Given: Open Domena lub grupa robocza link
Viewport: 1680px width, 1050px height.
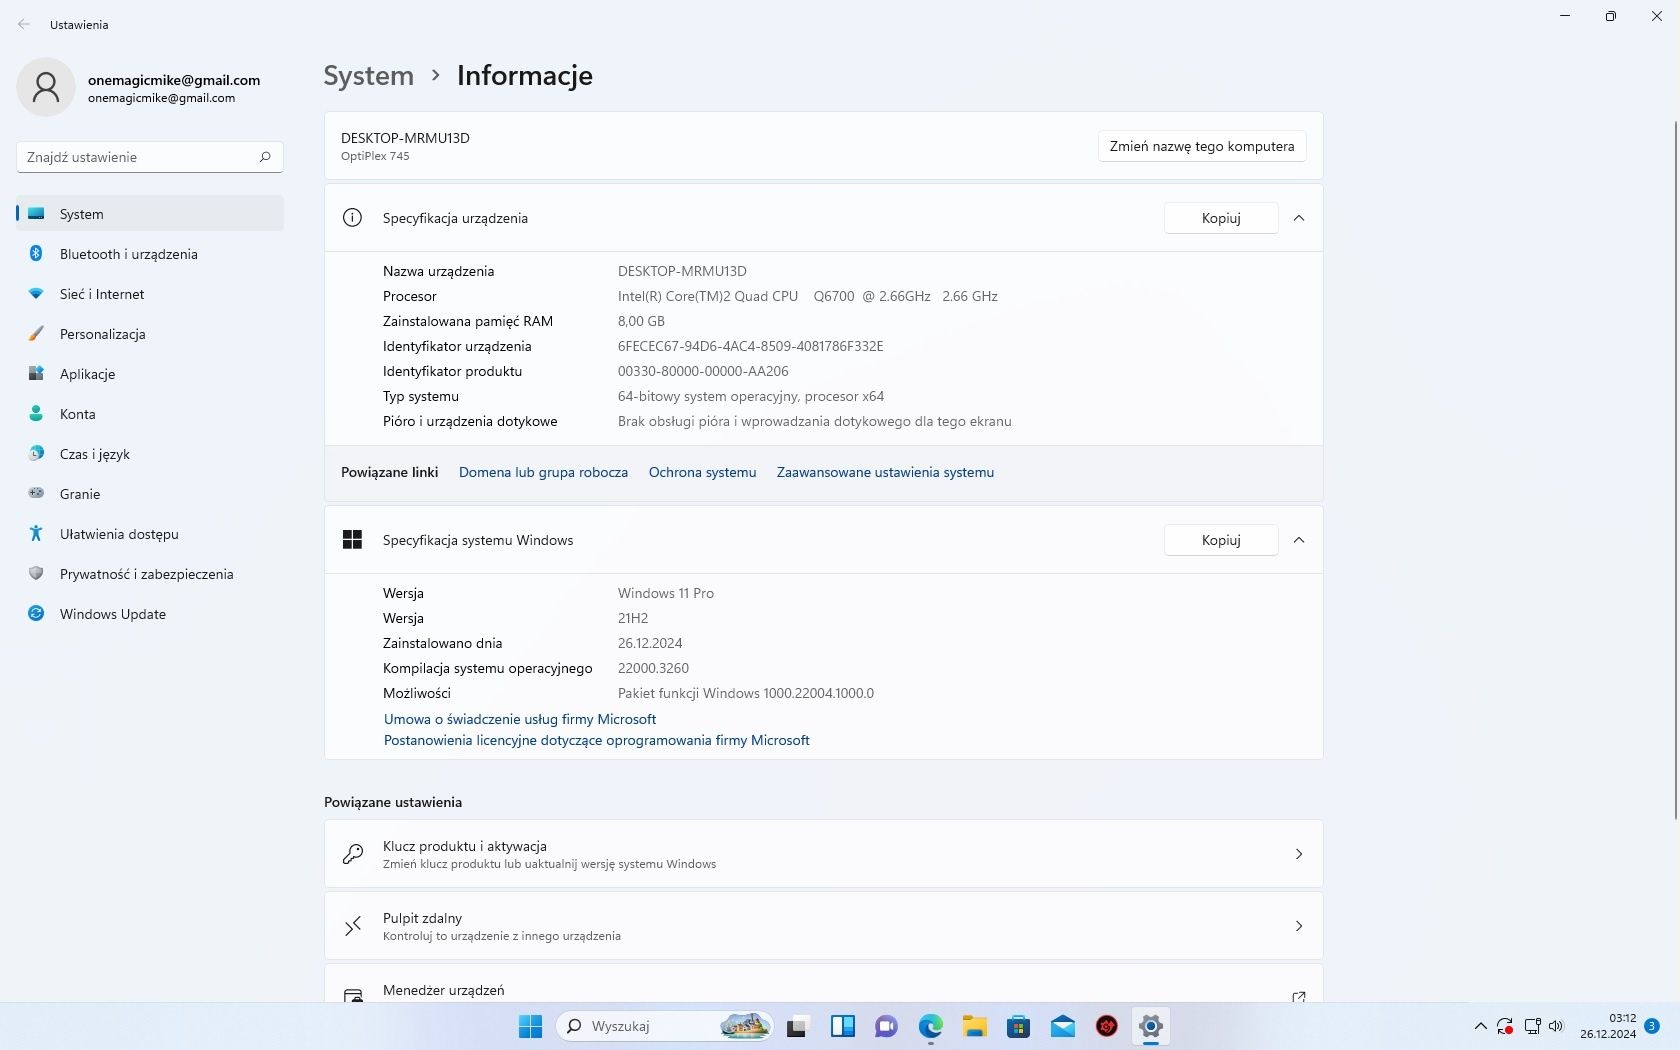Looking at the screenshot, I should (x=543, y=472).
